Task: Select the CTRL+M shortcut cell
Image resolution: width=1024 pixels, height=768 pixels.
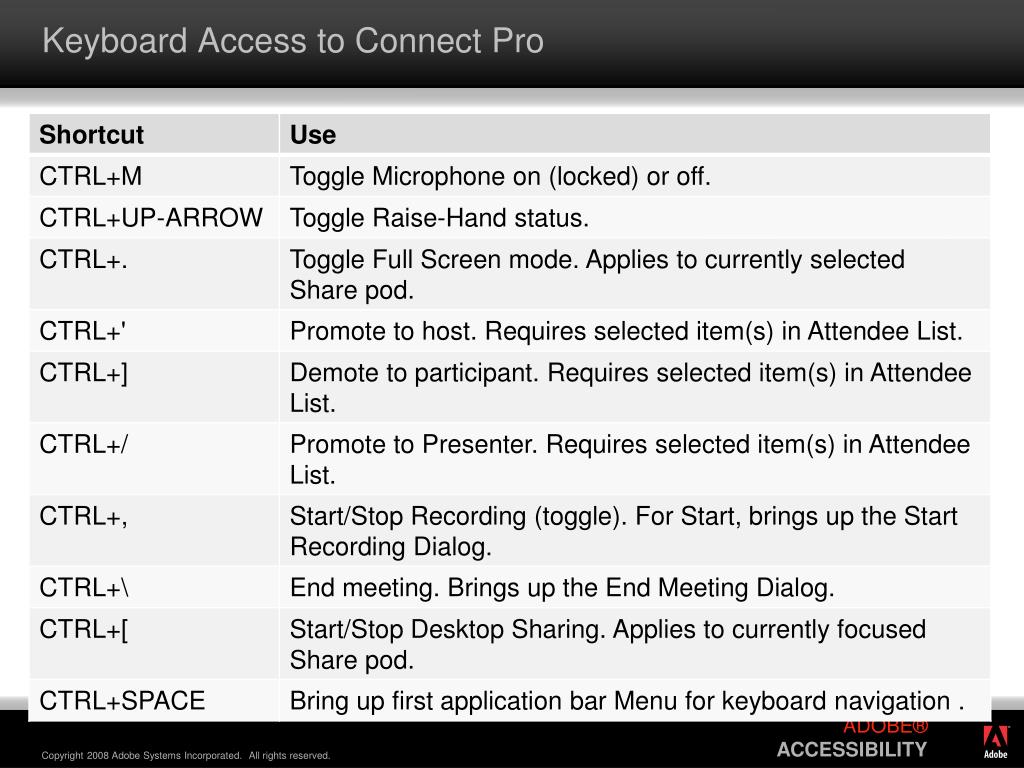Action: [x=154, y=176]
